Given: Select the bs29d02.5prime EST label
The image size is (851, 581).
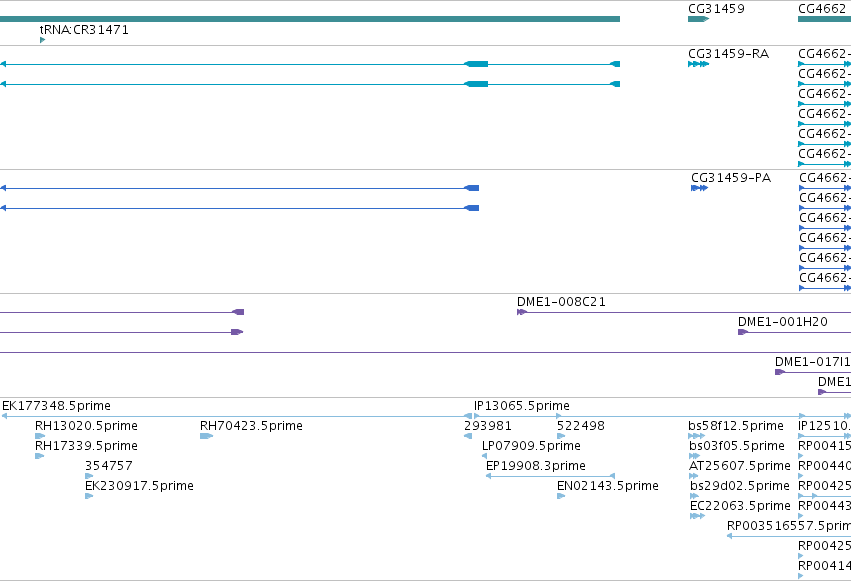Looking at the screenshot, I should click(740, 486).
